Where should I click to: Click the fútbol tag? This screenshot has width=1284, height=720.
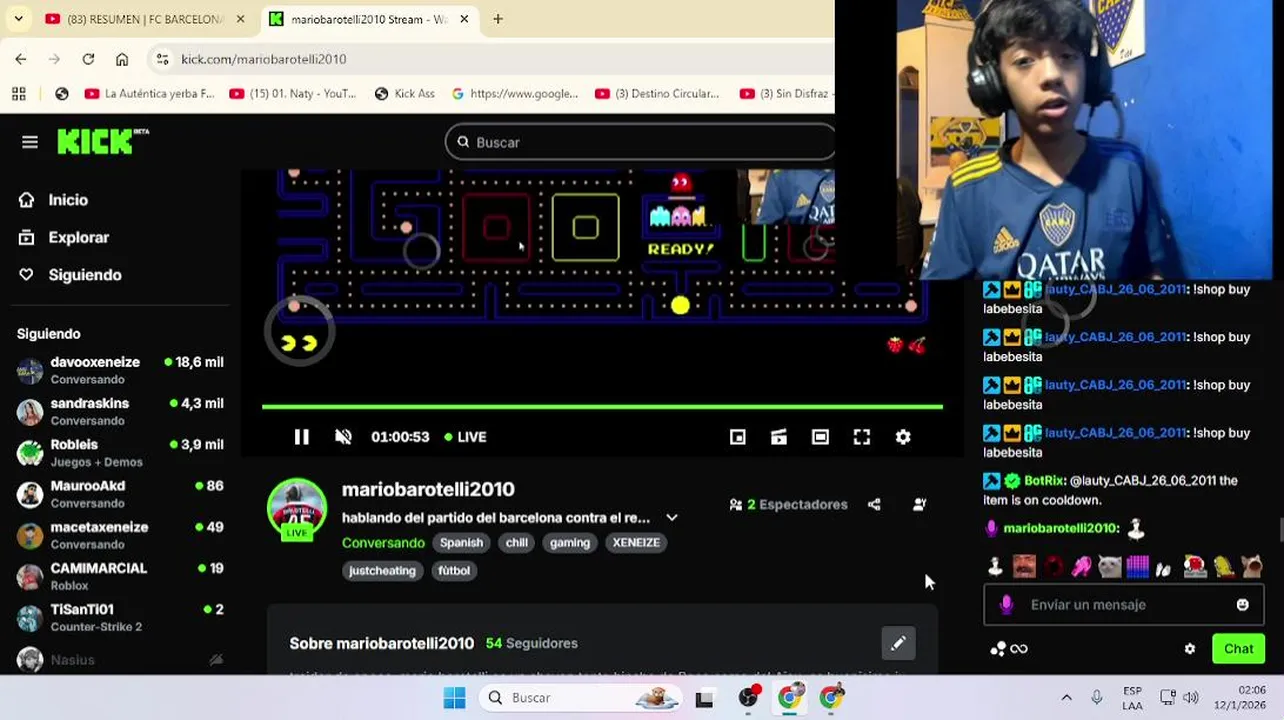(x=453, y=571)
